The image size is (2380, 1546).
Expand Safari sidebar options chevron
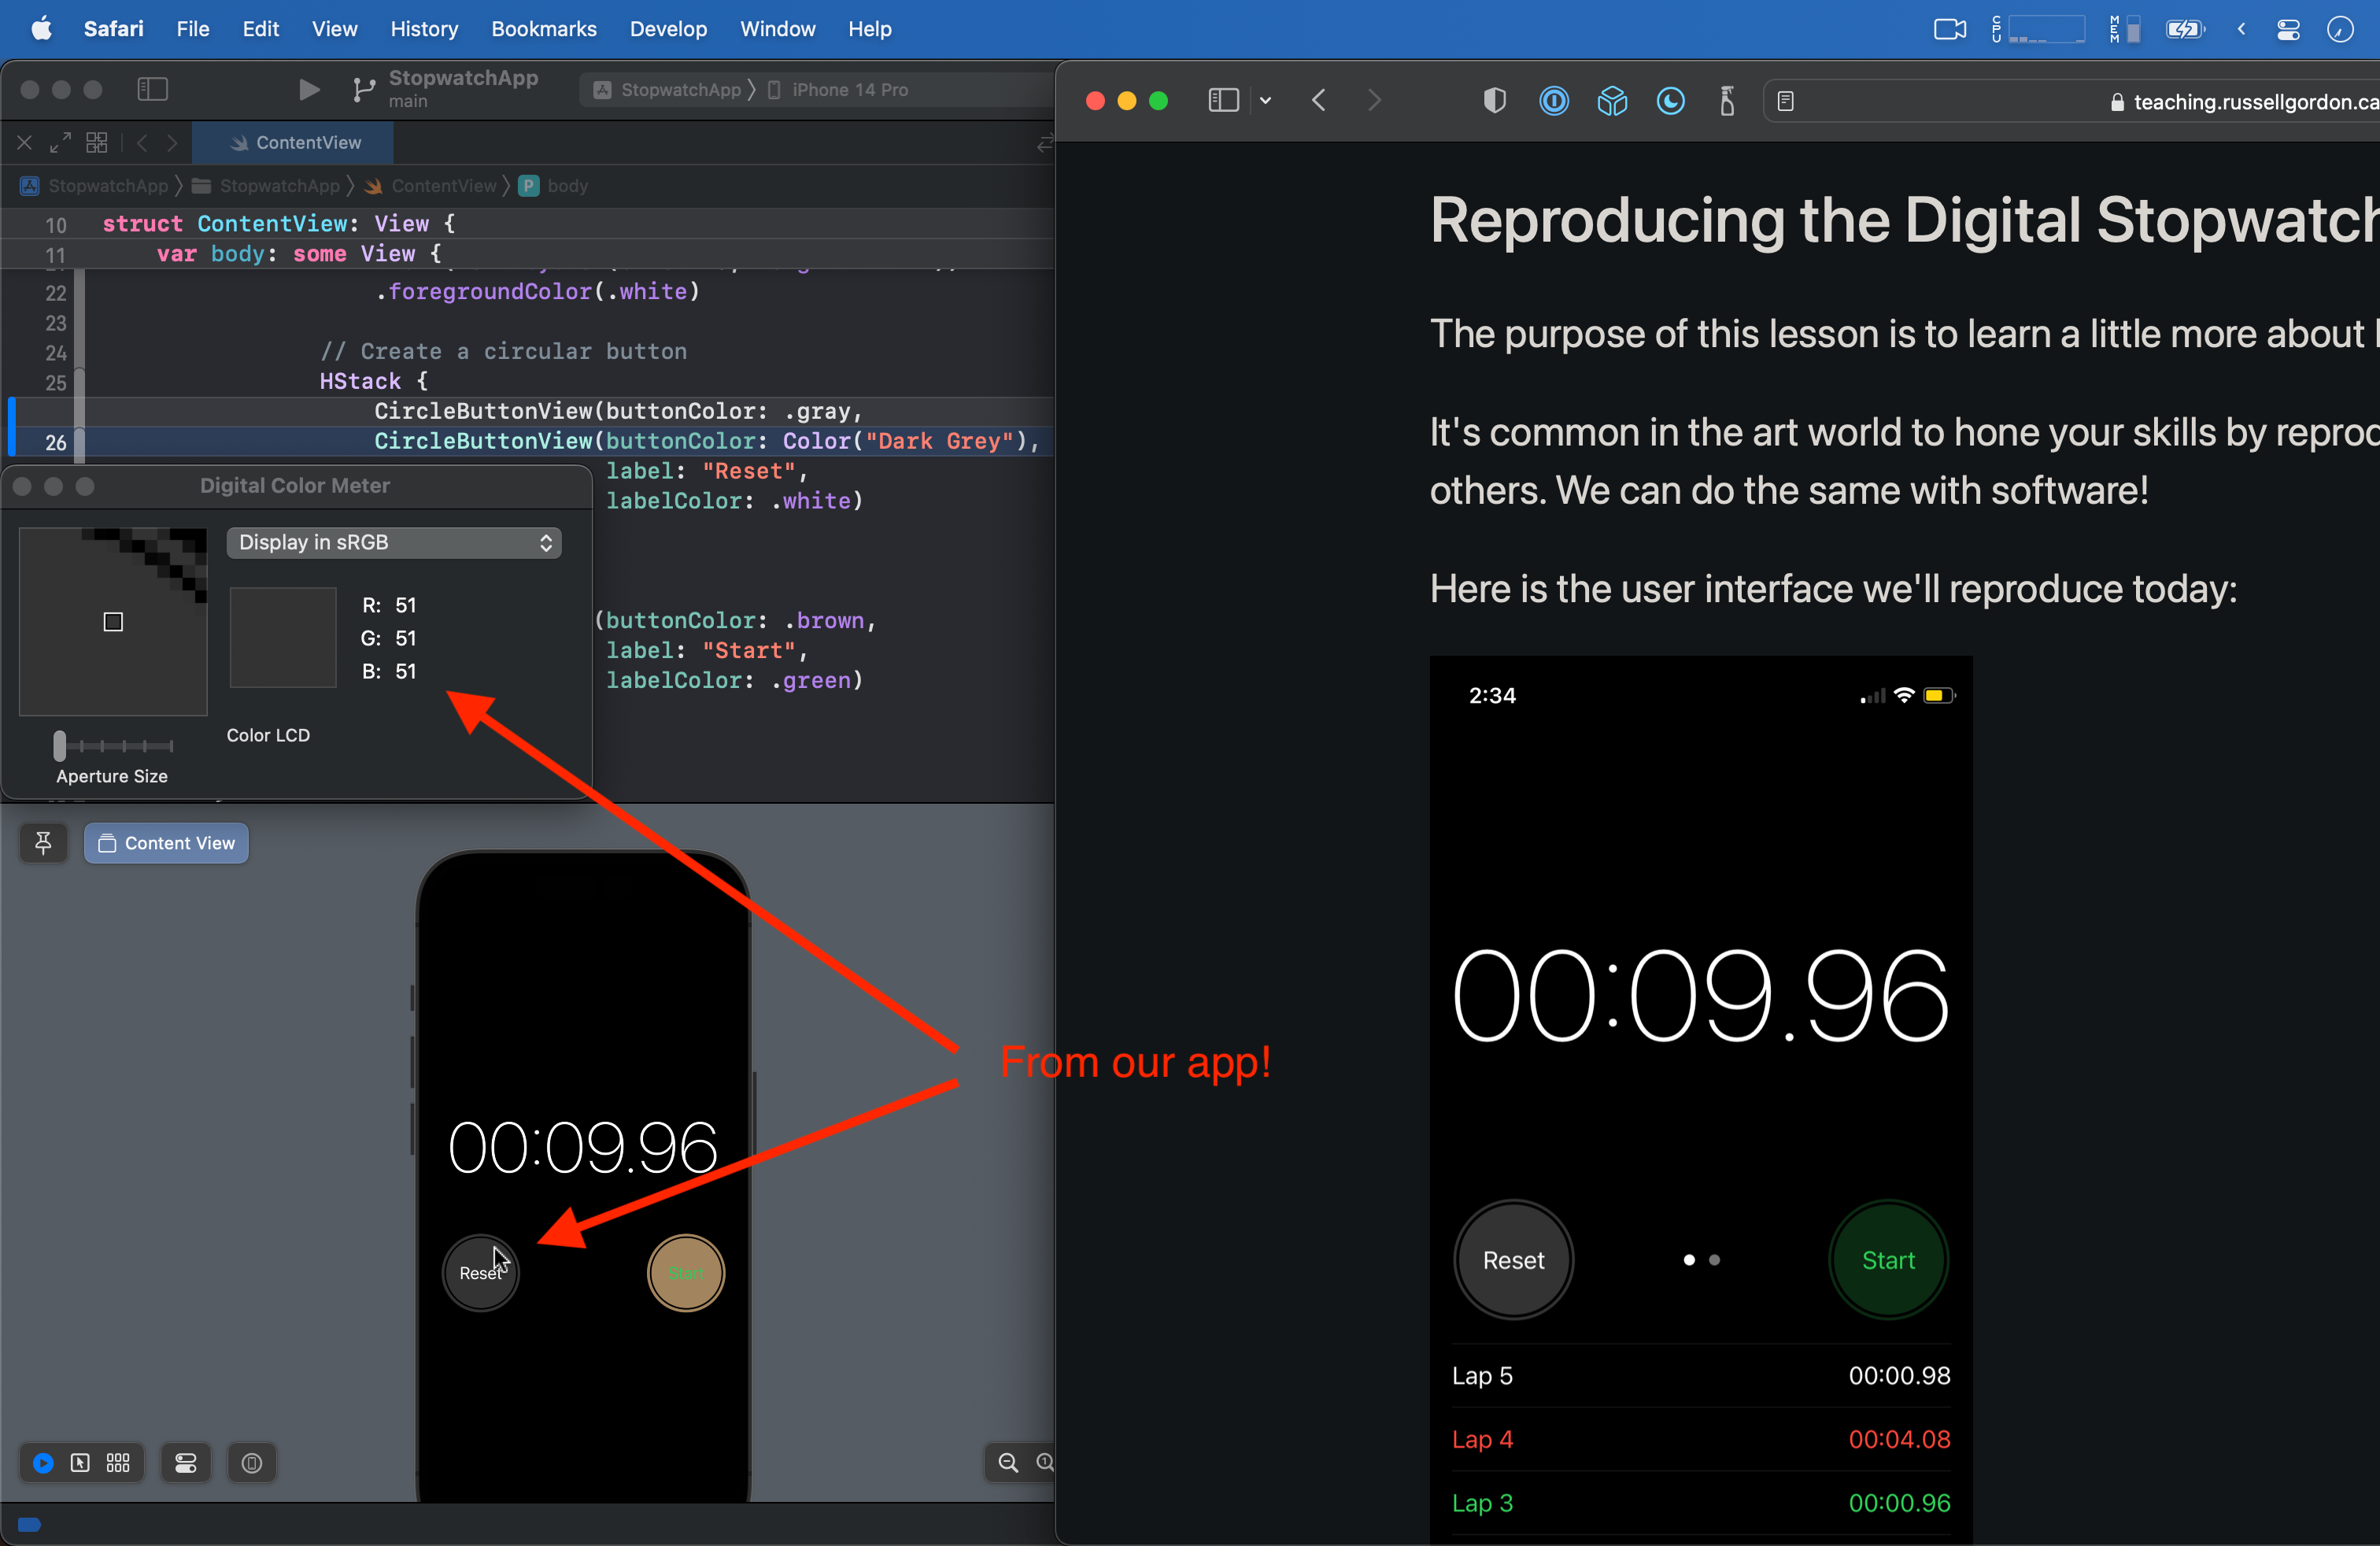1265,101
